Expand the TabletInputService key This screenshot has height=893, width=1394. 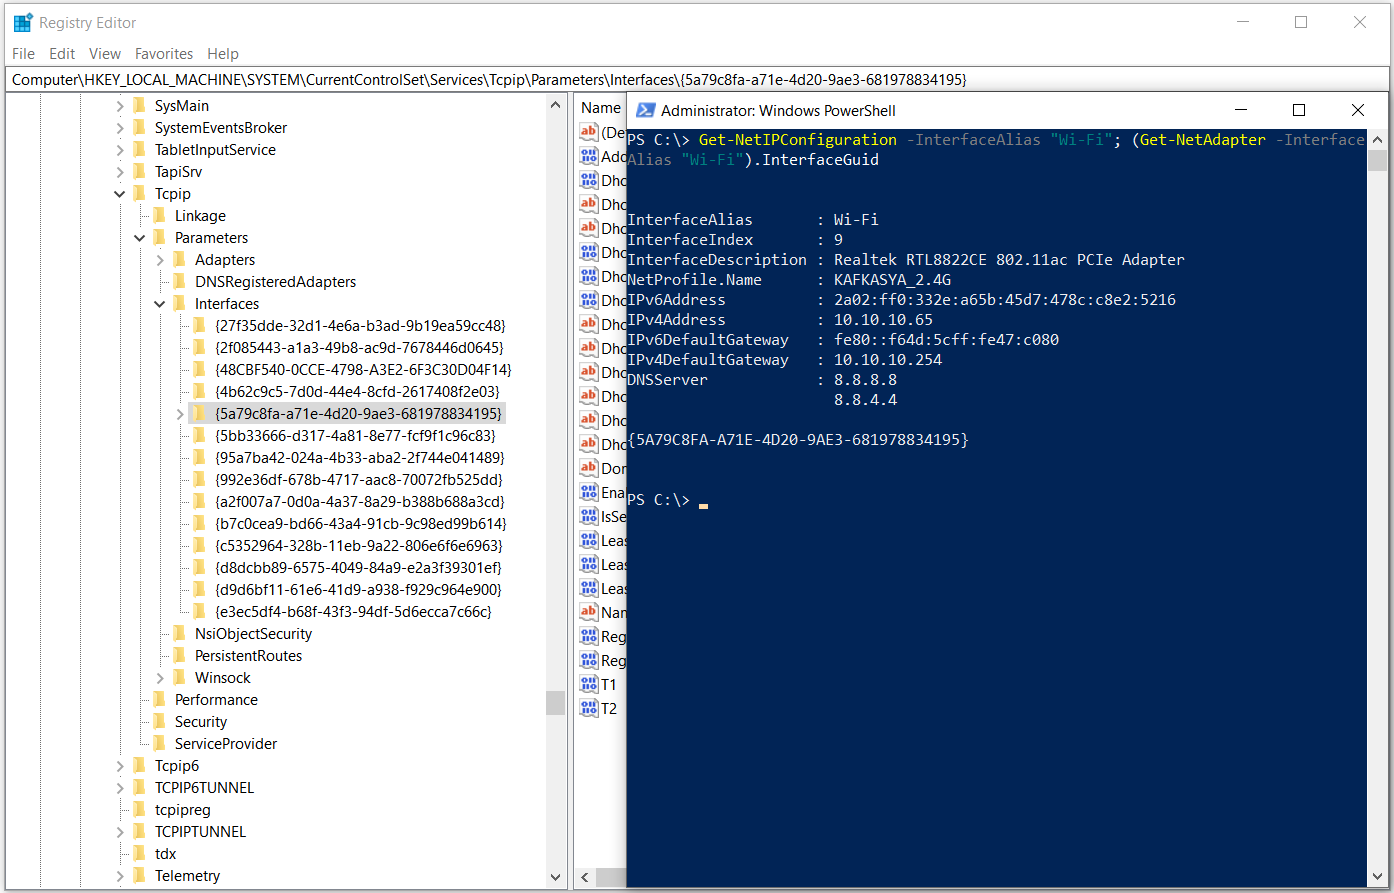coord(120,150)
